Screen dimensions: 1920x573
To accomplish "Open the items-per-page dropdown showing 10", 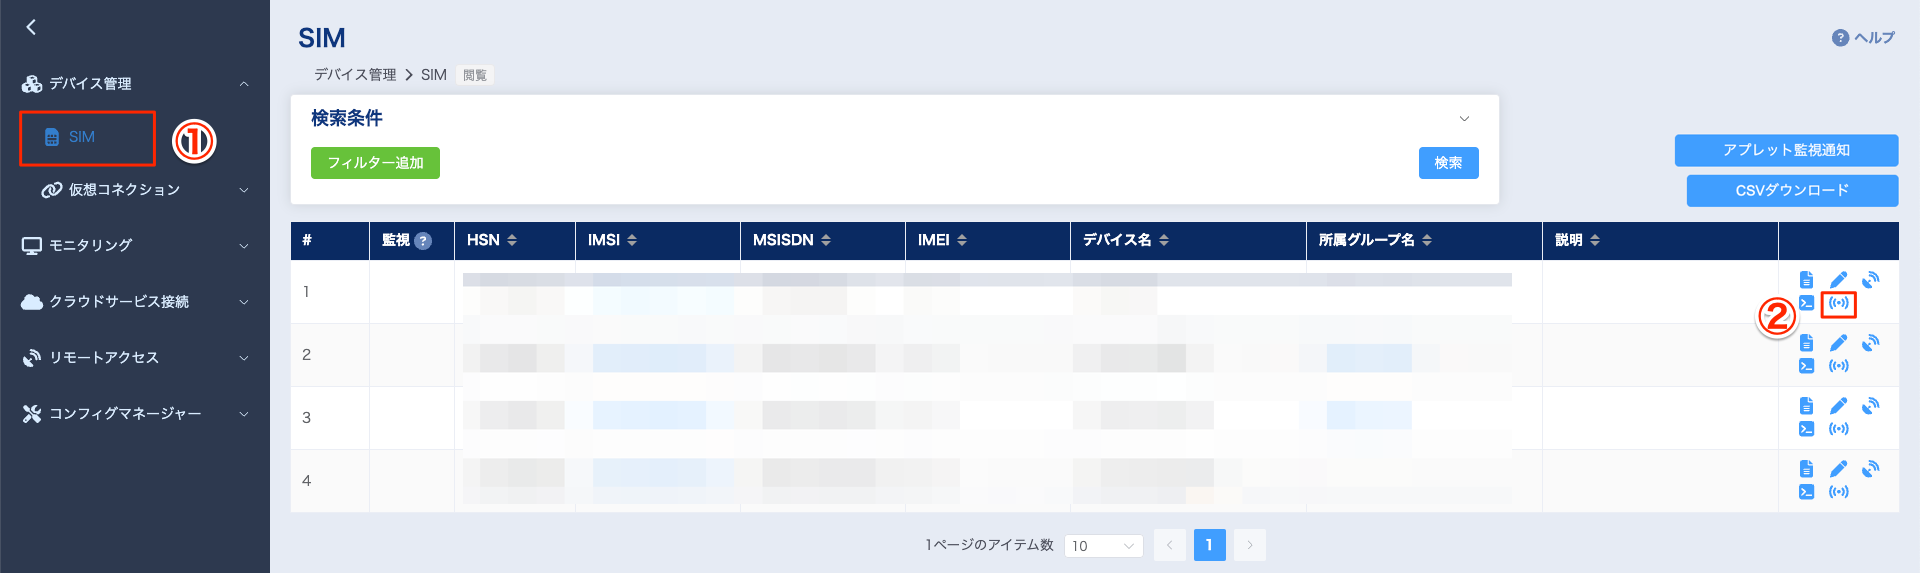I will coord(1103,546).
